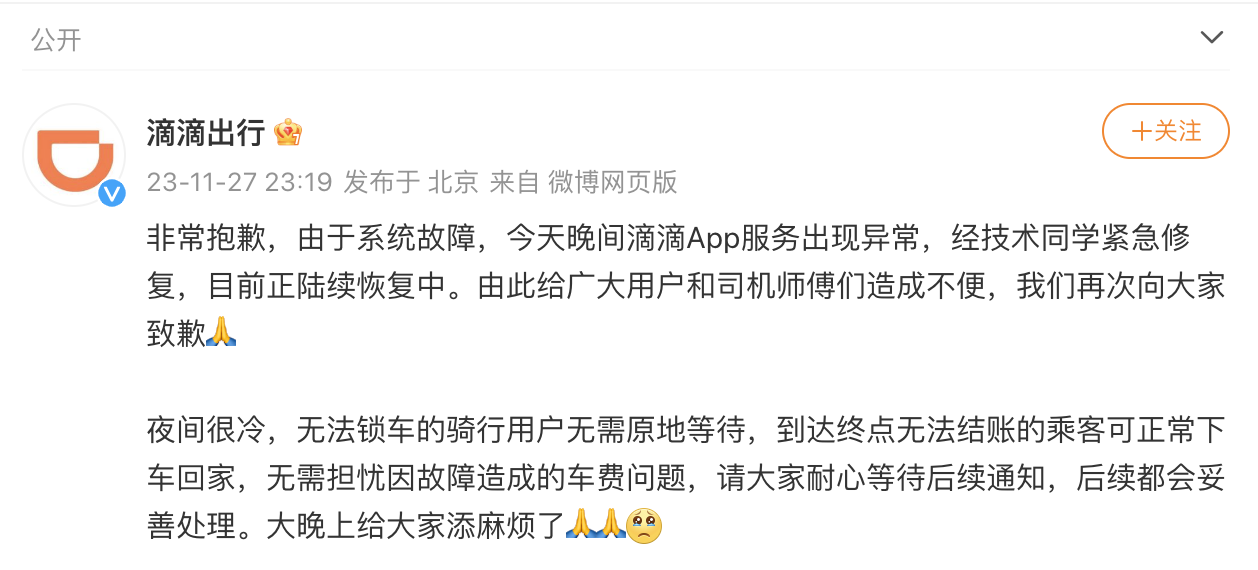Click the paragraph starting with 非常抱歉
Viewport: 1258px width, 570px height.
click(686, 286)
